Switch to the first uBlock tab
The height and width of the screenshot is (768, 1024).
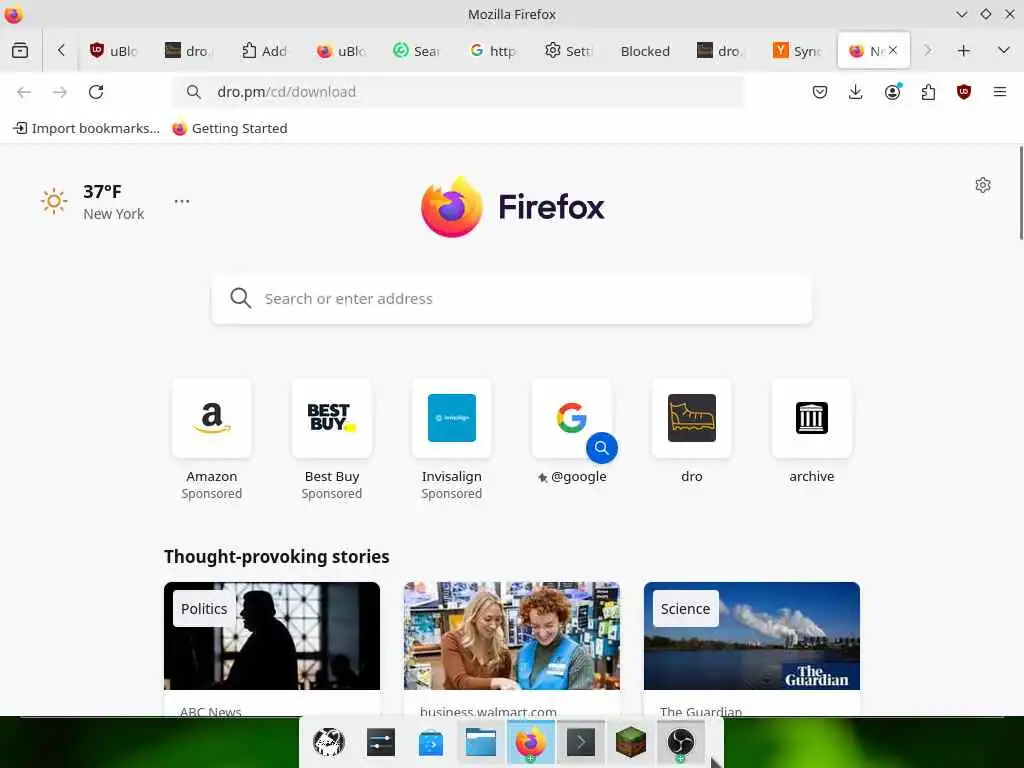(116, 50)
